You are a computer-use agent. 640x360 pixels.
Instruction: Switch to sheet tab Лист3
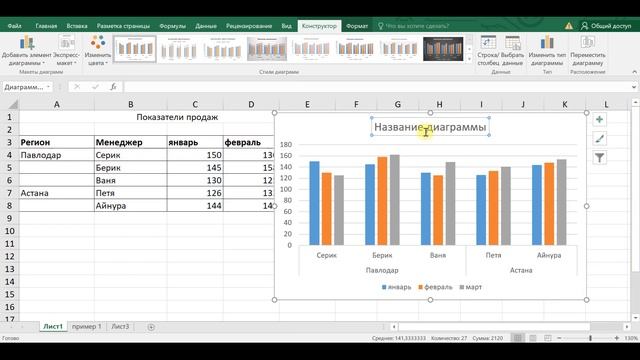(x=120, y=327)
